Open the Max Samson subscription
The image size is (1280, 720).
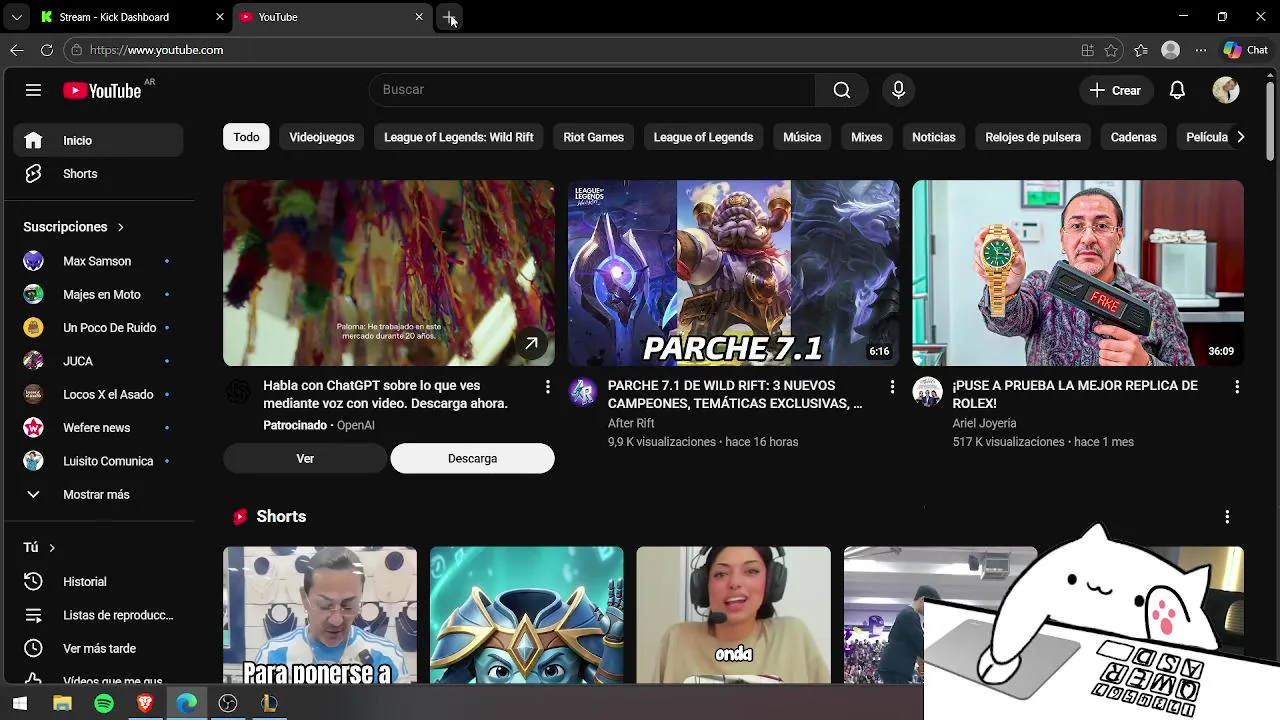[98, 261]
